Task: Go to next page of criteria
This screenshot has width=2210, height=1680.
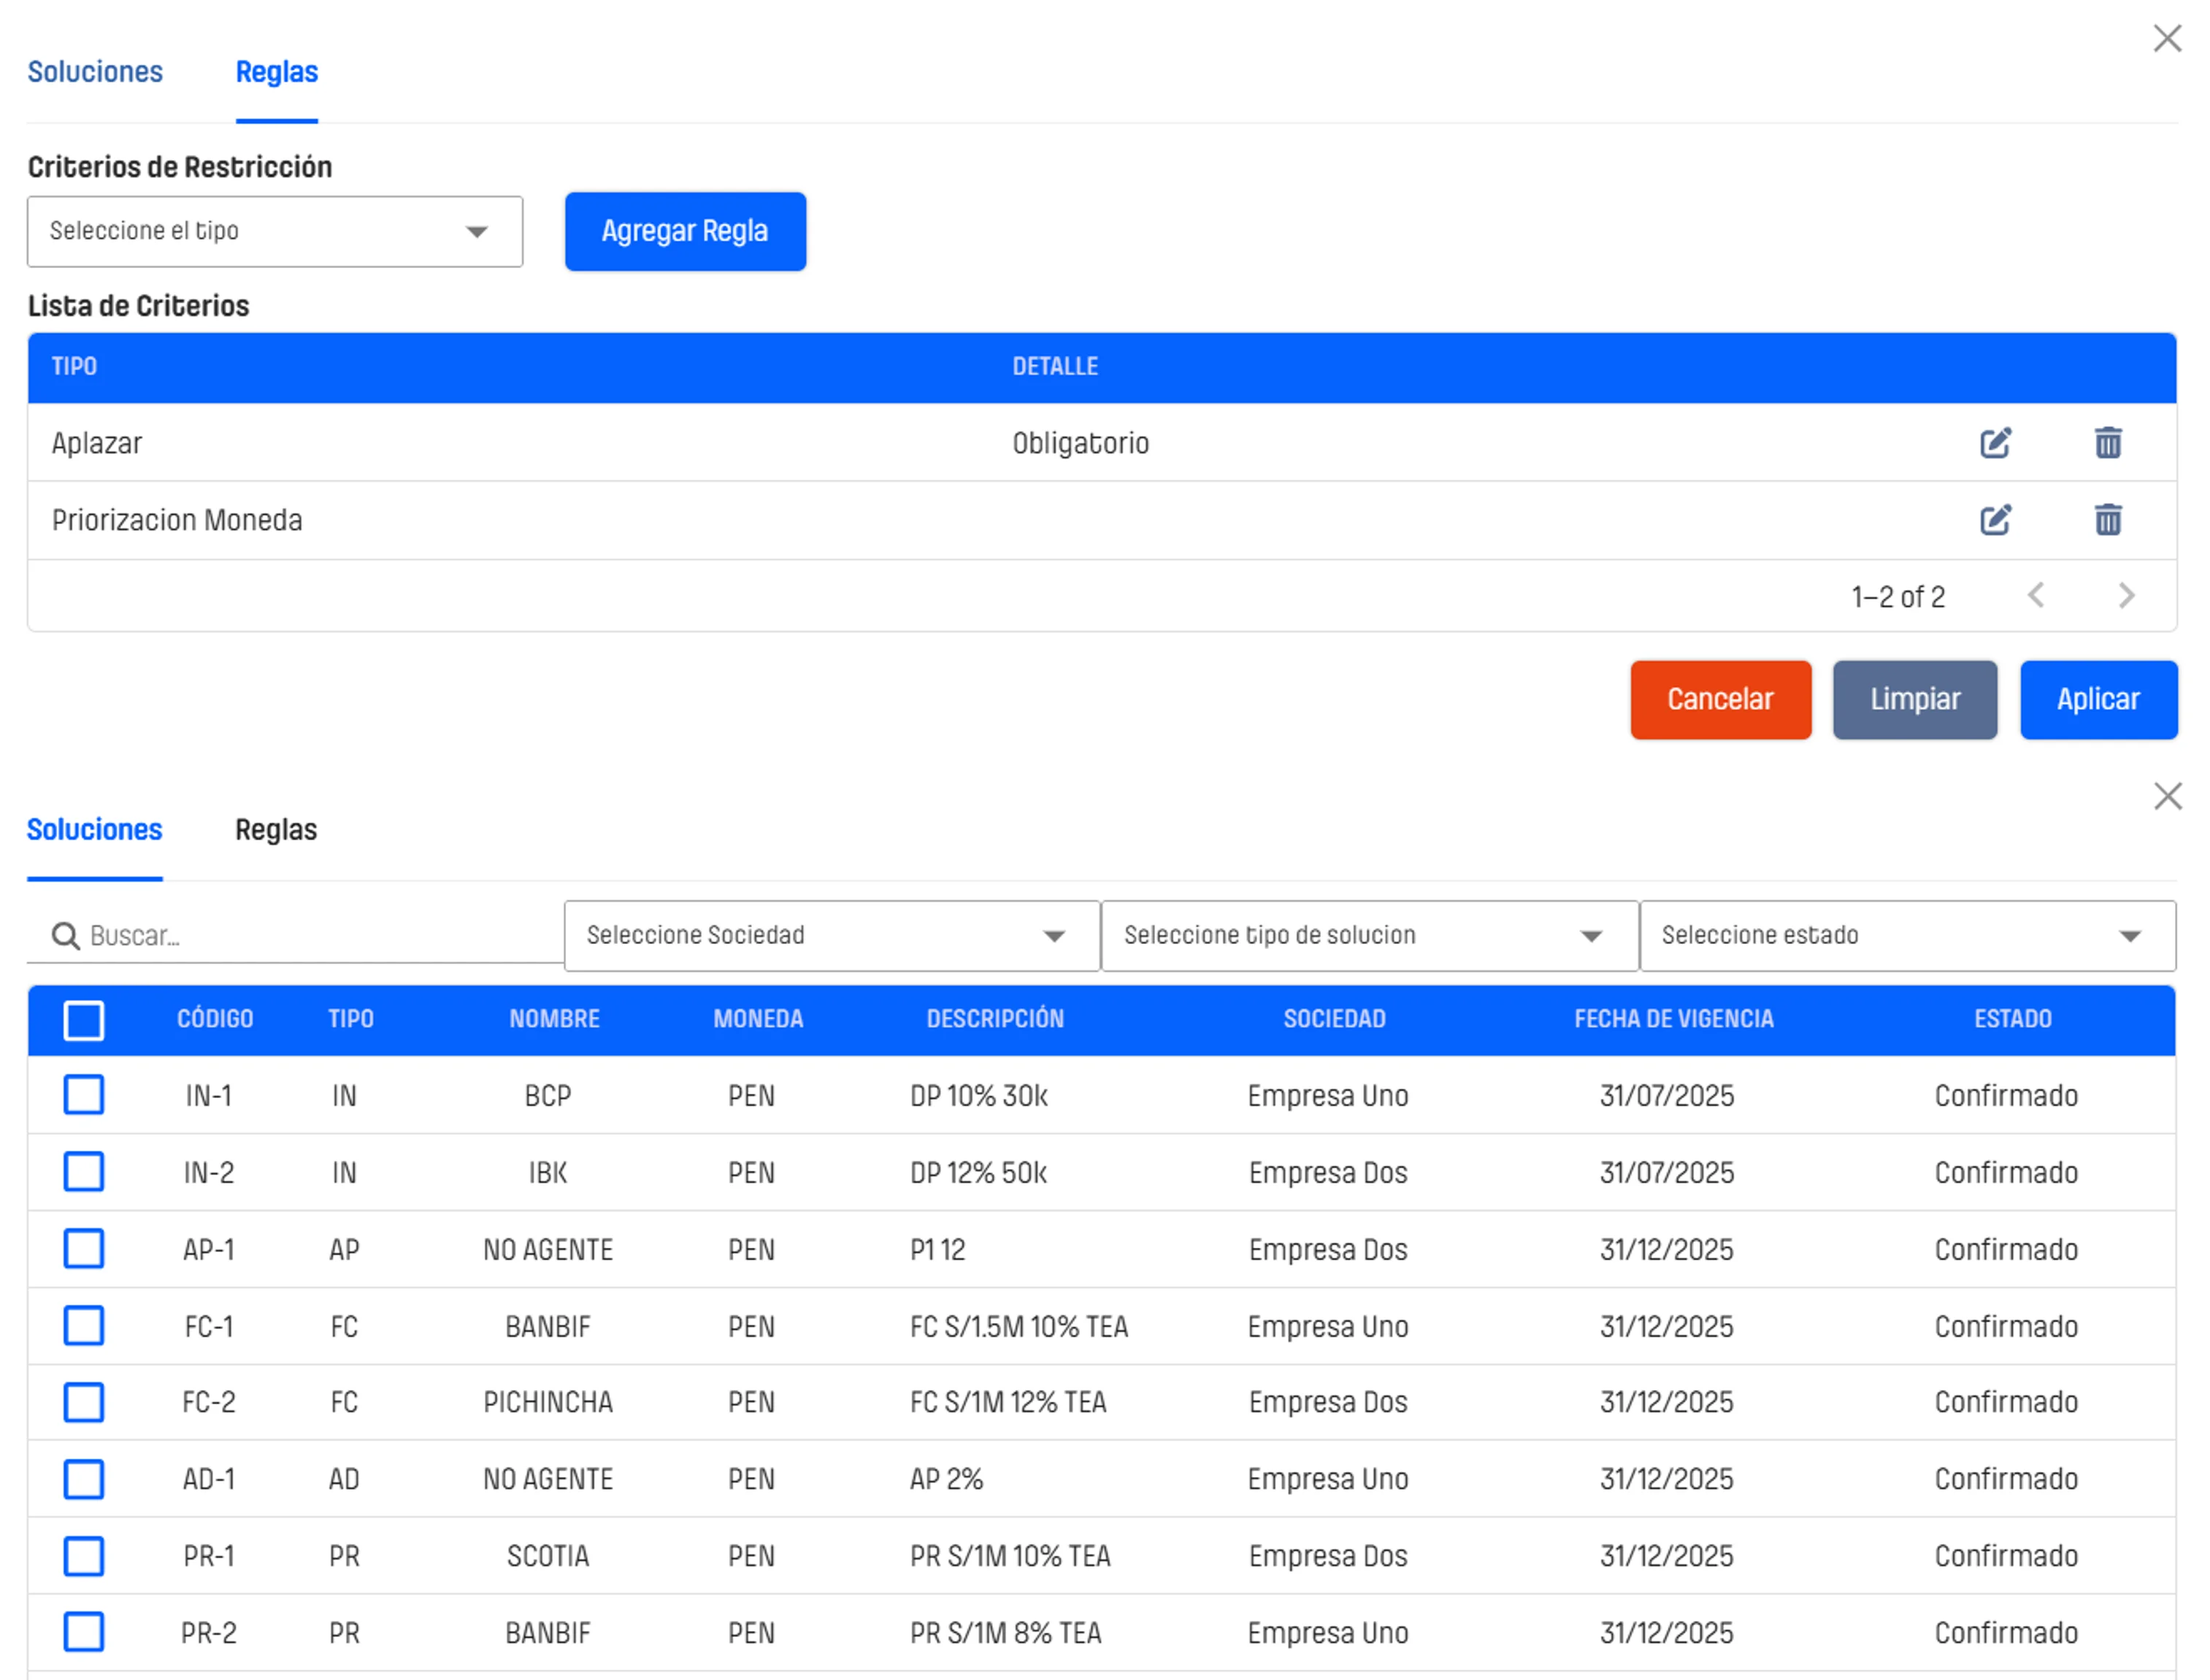Action: pos(2126,596)
